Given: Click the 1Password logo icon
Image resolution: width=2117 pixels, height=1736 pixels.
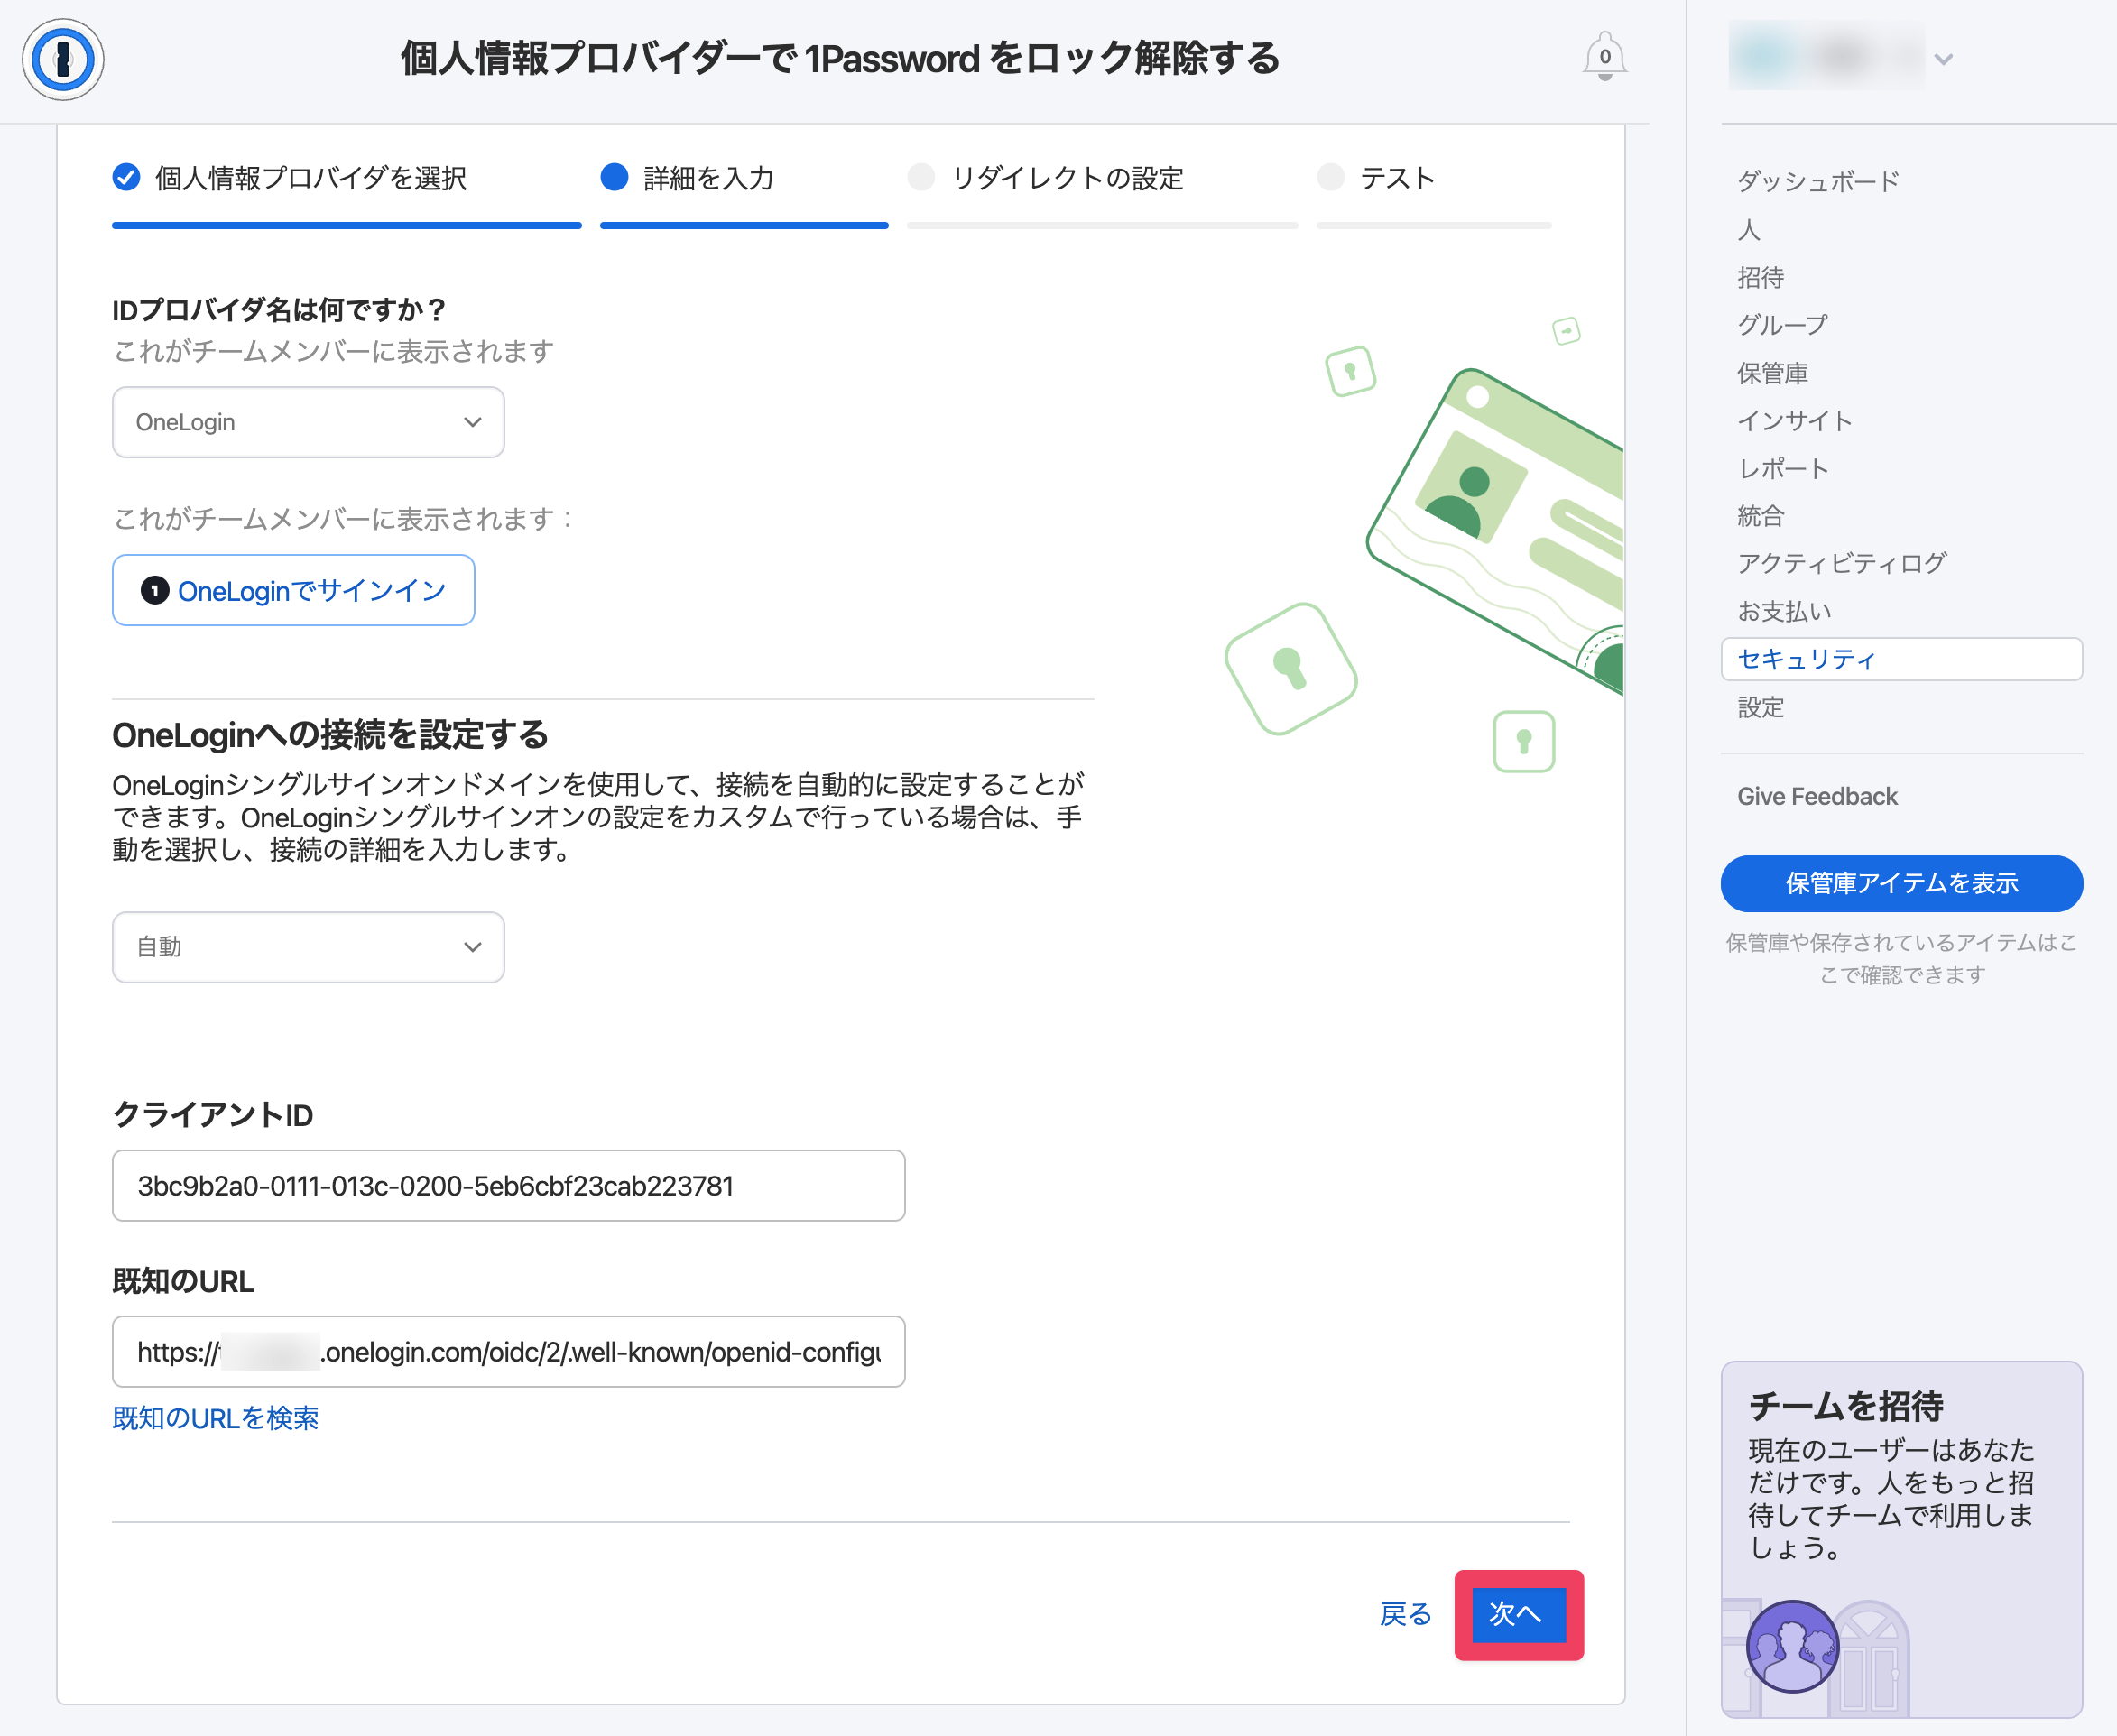Looking at the screenshot, I should [x=63, y=60].
